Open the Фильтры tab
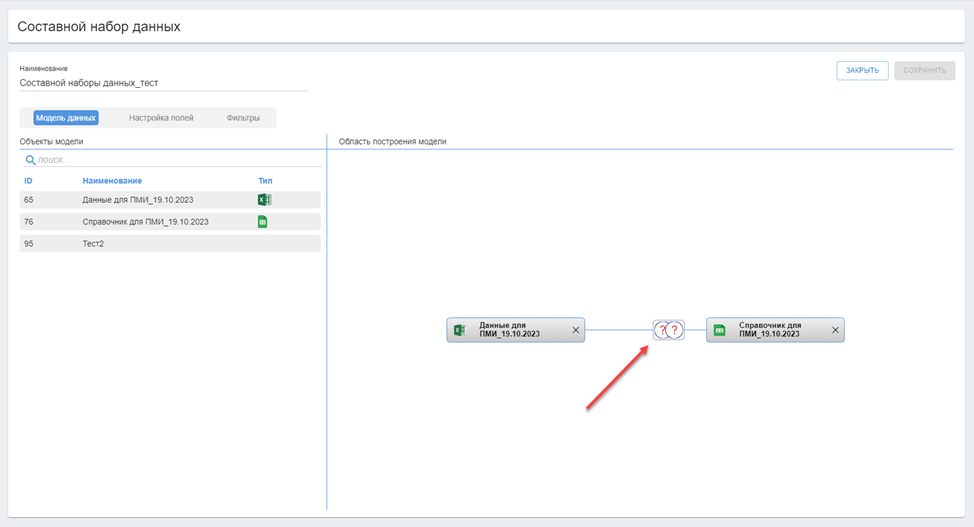Image resolution: width=974 pixels, height=527 pixels. (243, 118)
